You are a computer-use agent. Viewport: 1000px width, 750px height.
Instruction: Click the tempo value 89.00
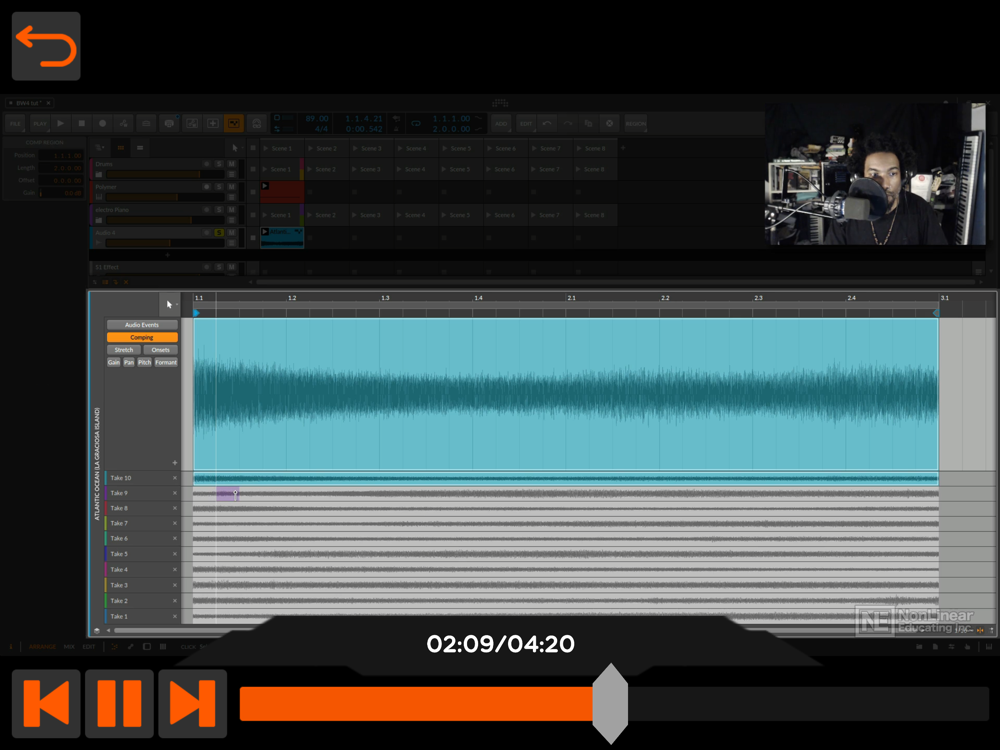click(x=317, y=119)
